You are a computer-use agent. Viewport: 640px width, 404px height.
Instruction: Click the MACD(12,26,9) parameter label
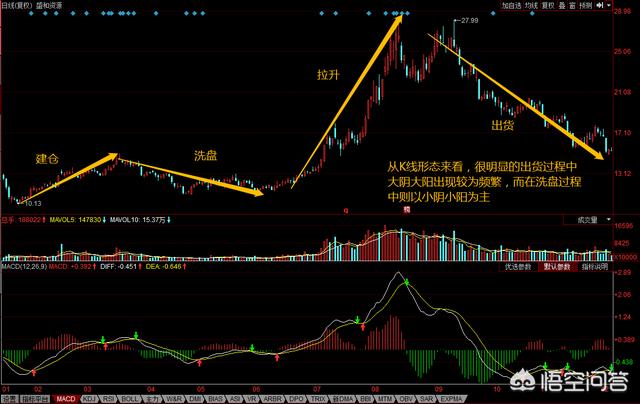24,266
